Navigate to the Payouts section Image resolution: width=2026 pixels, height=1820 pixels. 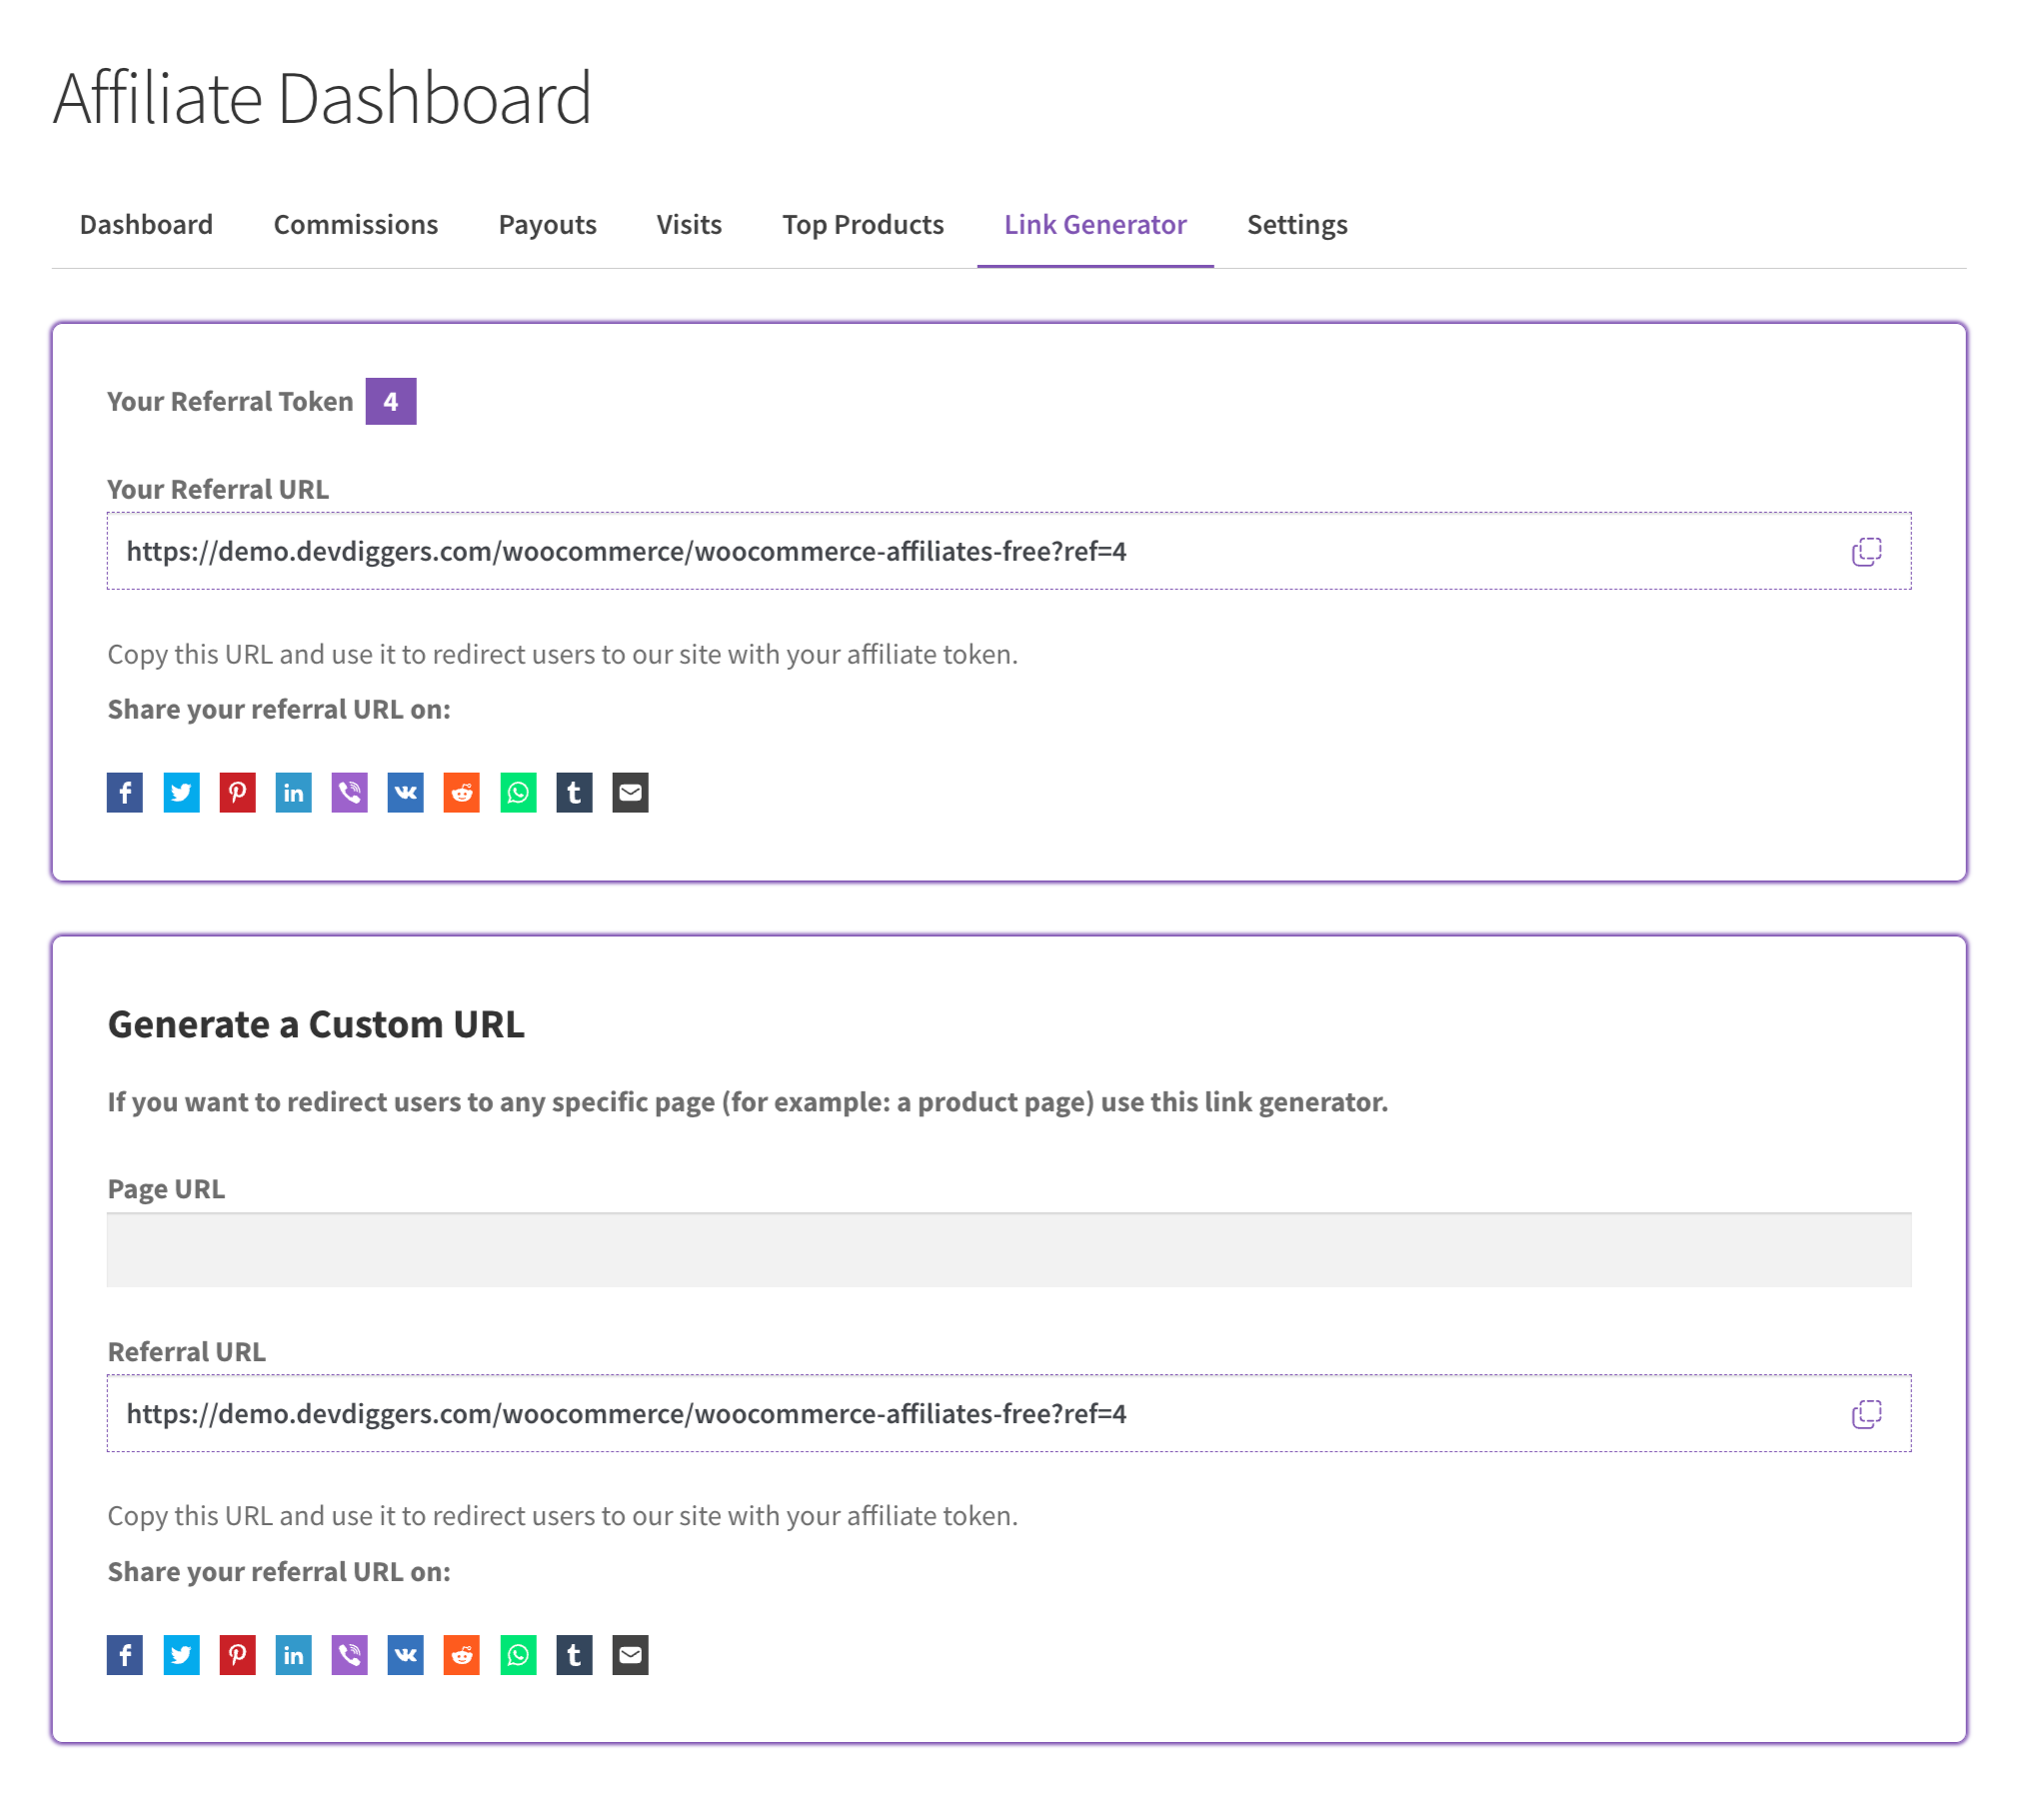tap(547, 223)
